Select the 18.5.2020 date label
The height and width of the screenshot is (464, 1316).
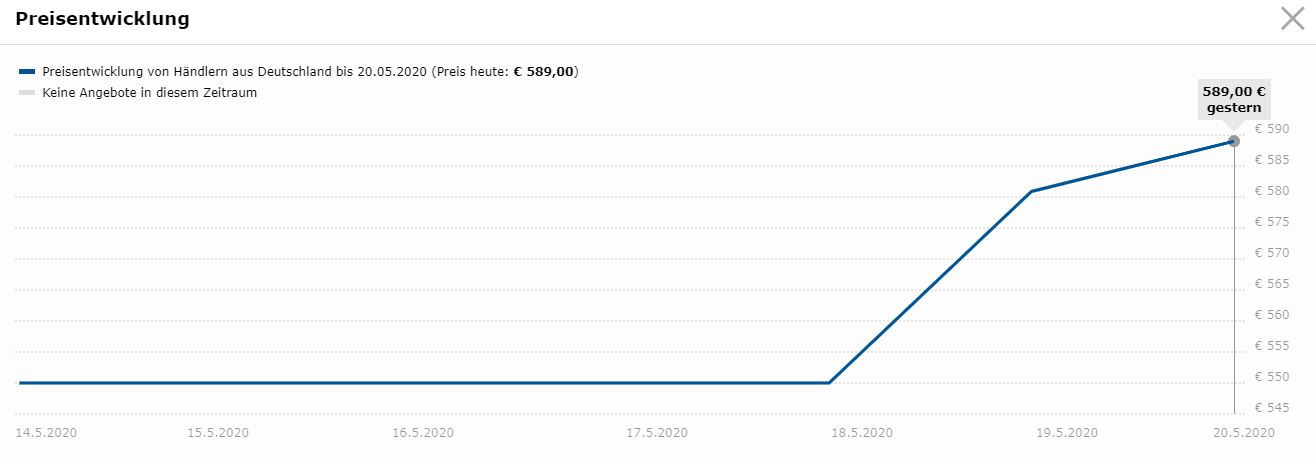[x=862, y=433]
